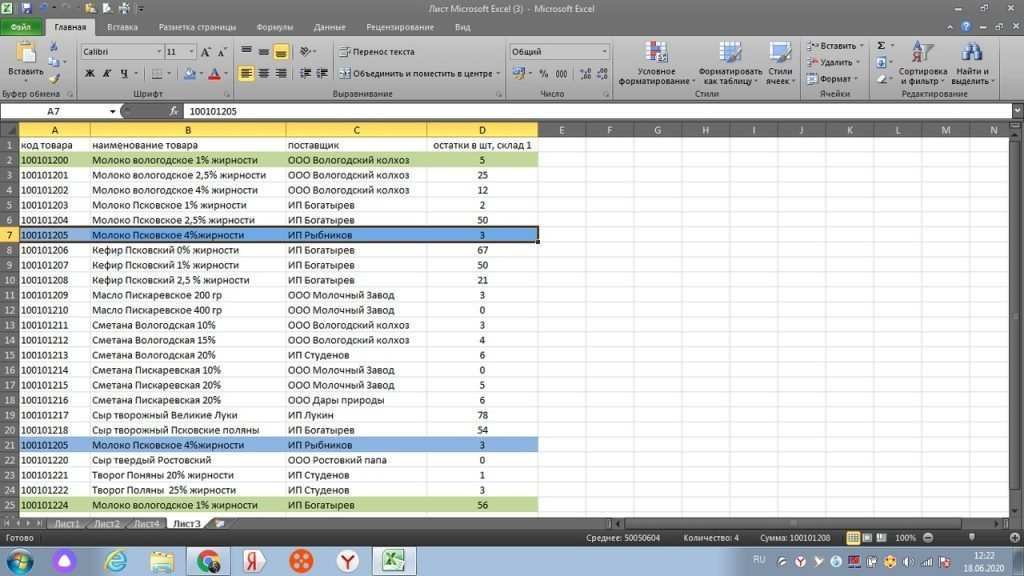The image size is (1024, 576).
Task: Click the percent style icon
Action: click(543, 74)
